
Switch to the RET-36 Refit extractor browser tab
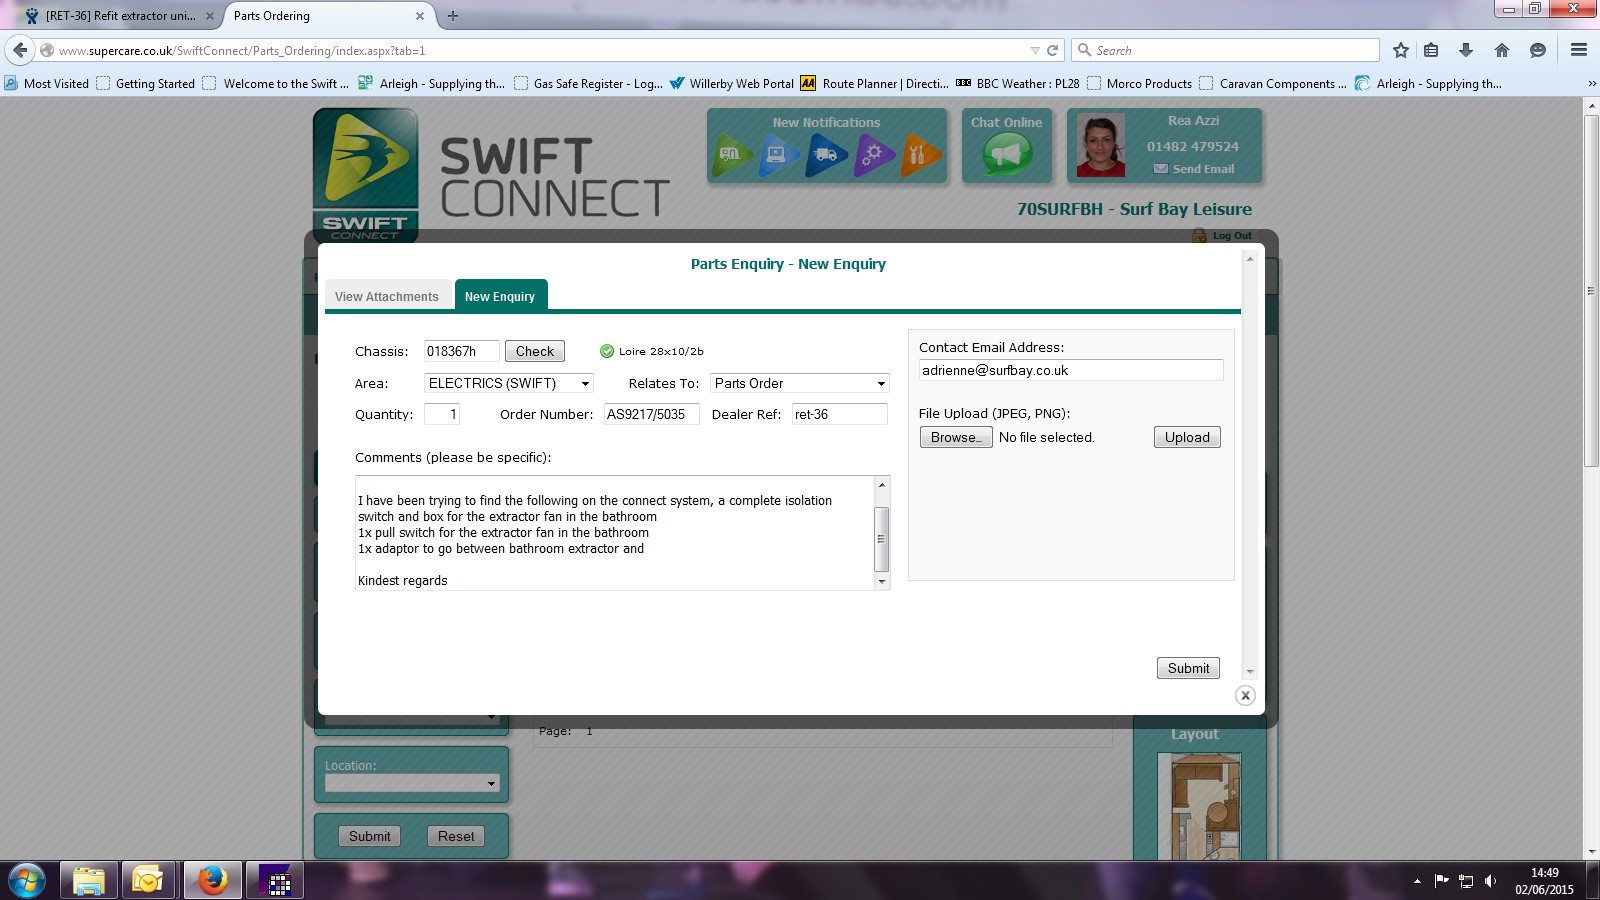(120, 16)
